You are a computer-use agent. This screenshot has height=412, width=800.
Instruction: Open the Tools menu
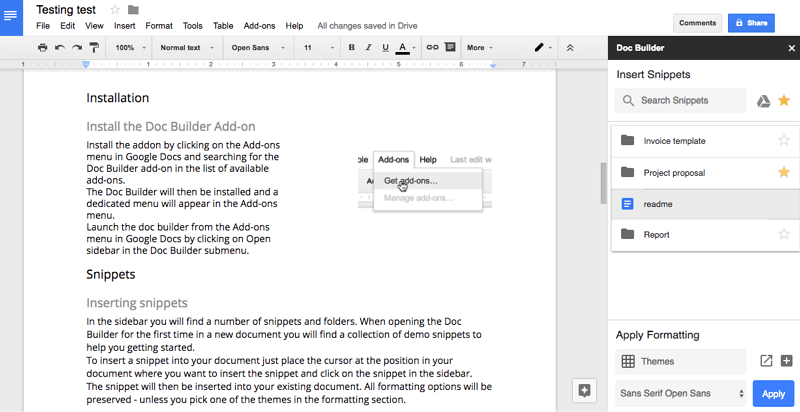(192, 25)
